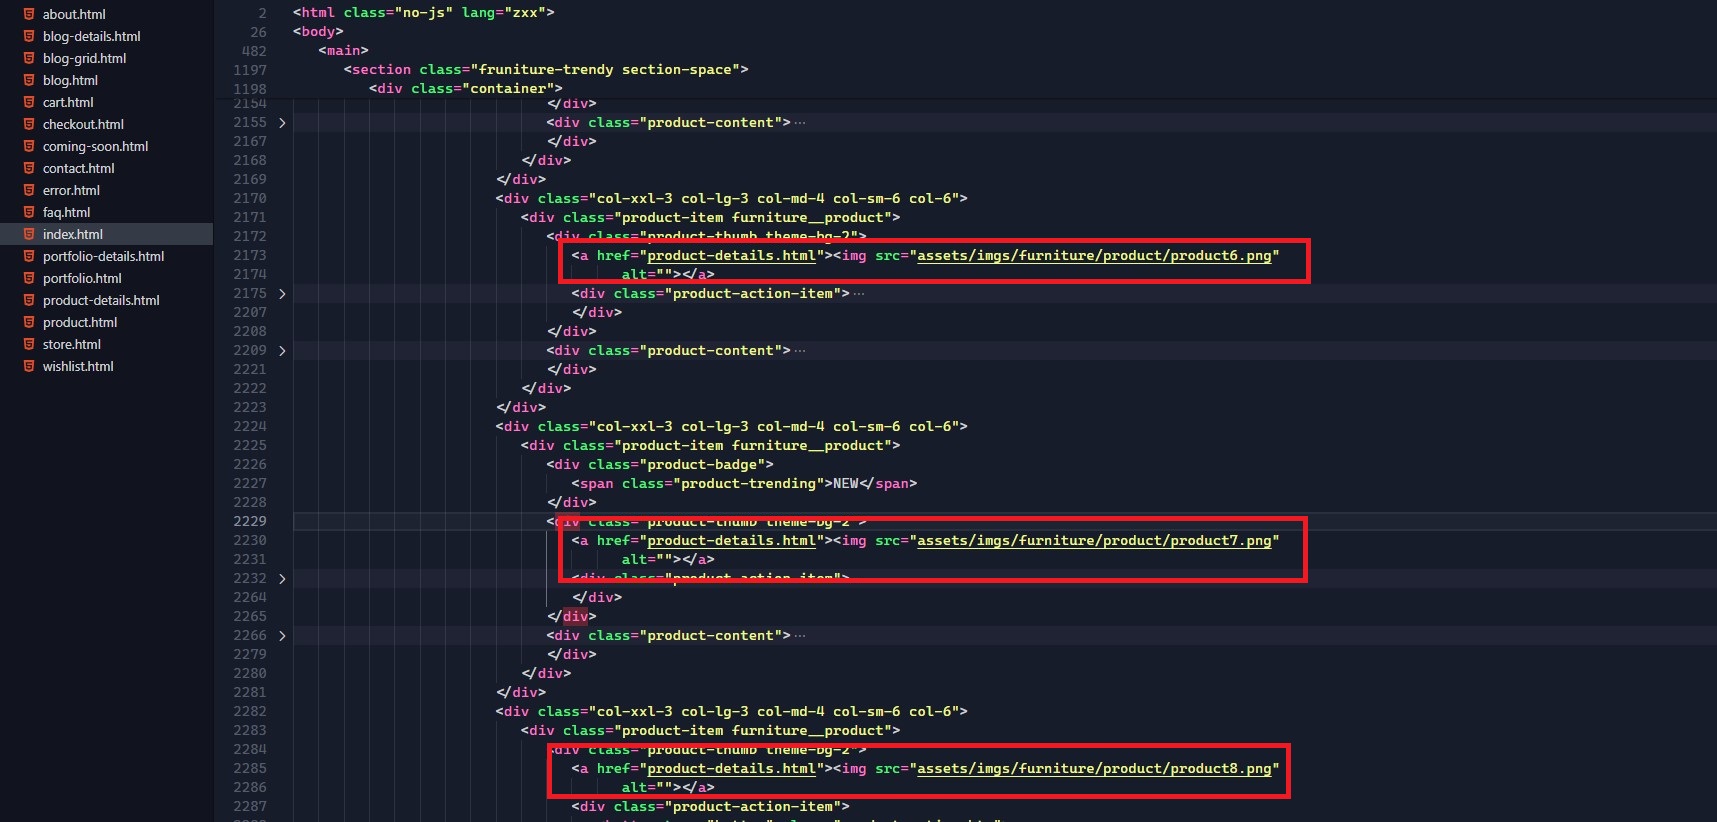
Task: Unfold the product-content div at line 2209
Action: [282, 351]
